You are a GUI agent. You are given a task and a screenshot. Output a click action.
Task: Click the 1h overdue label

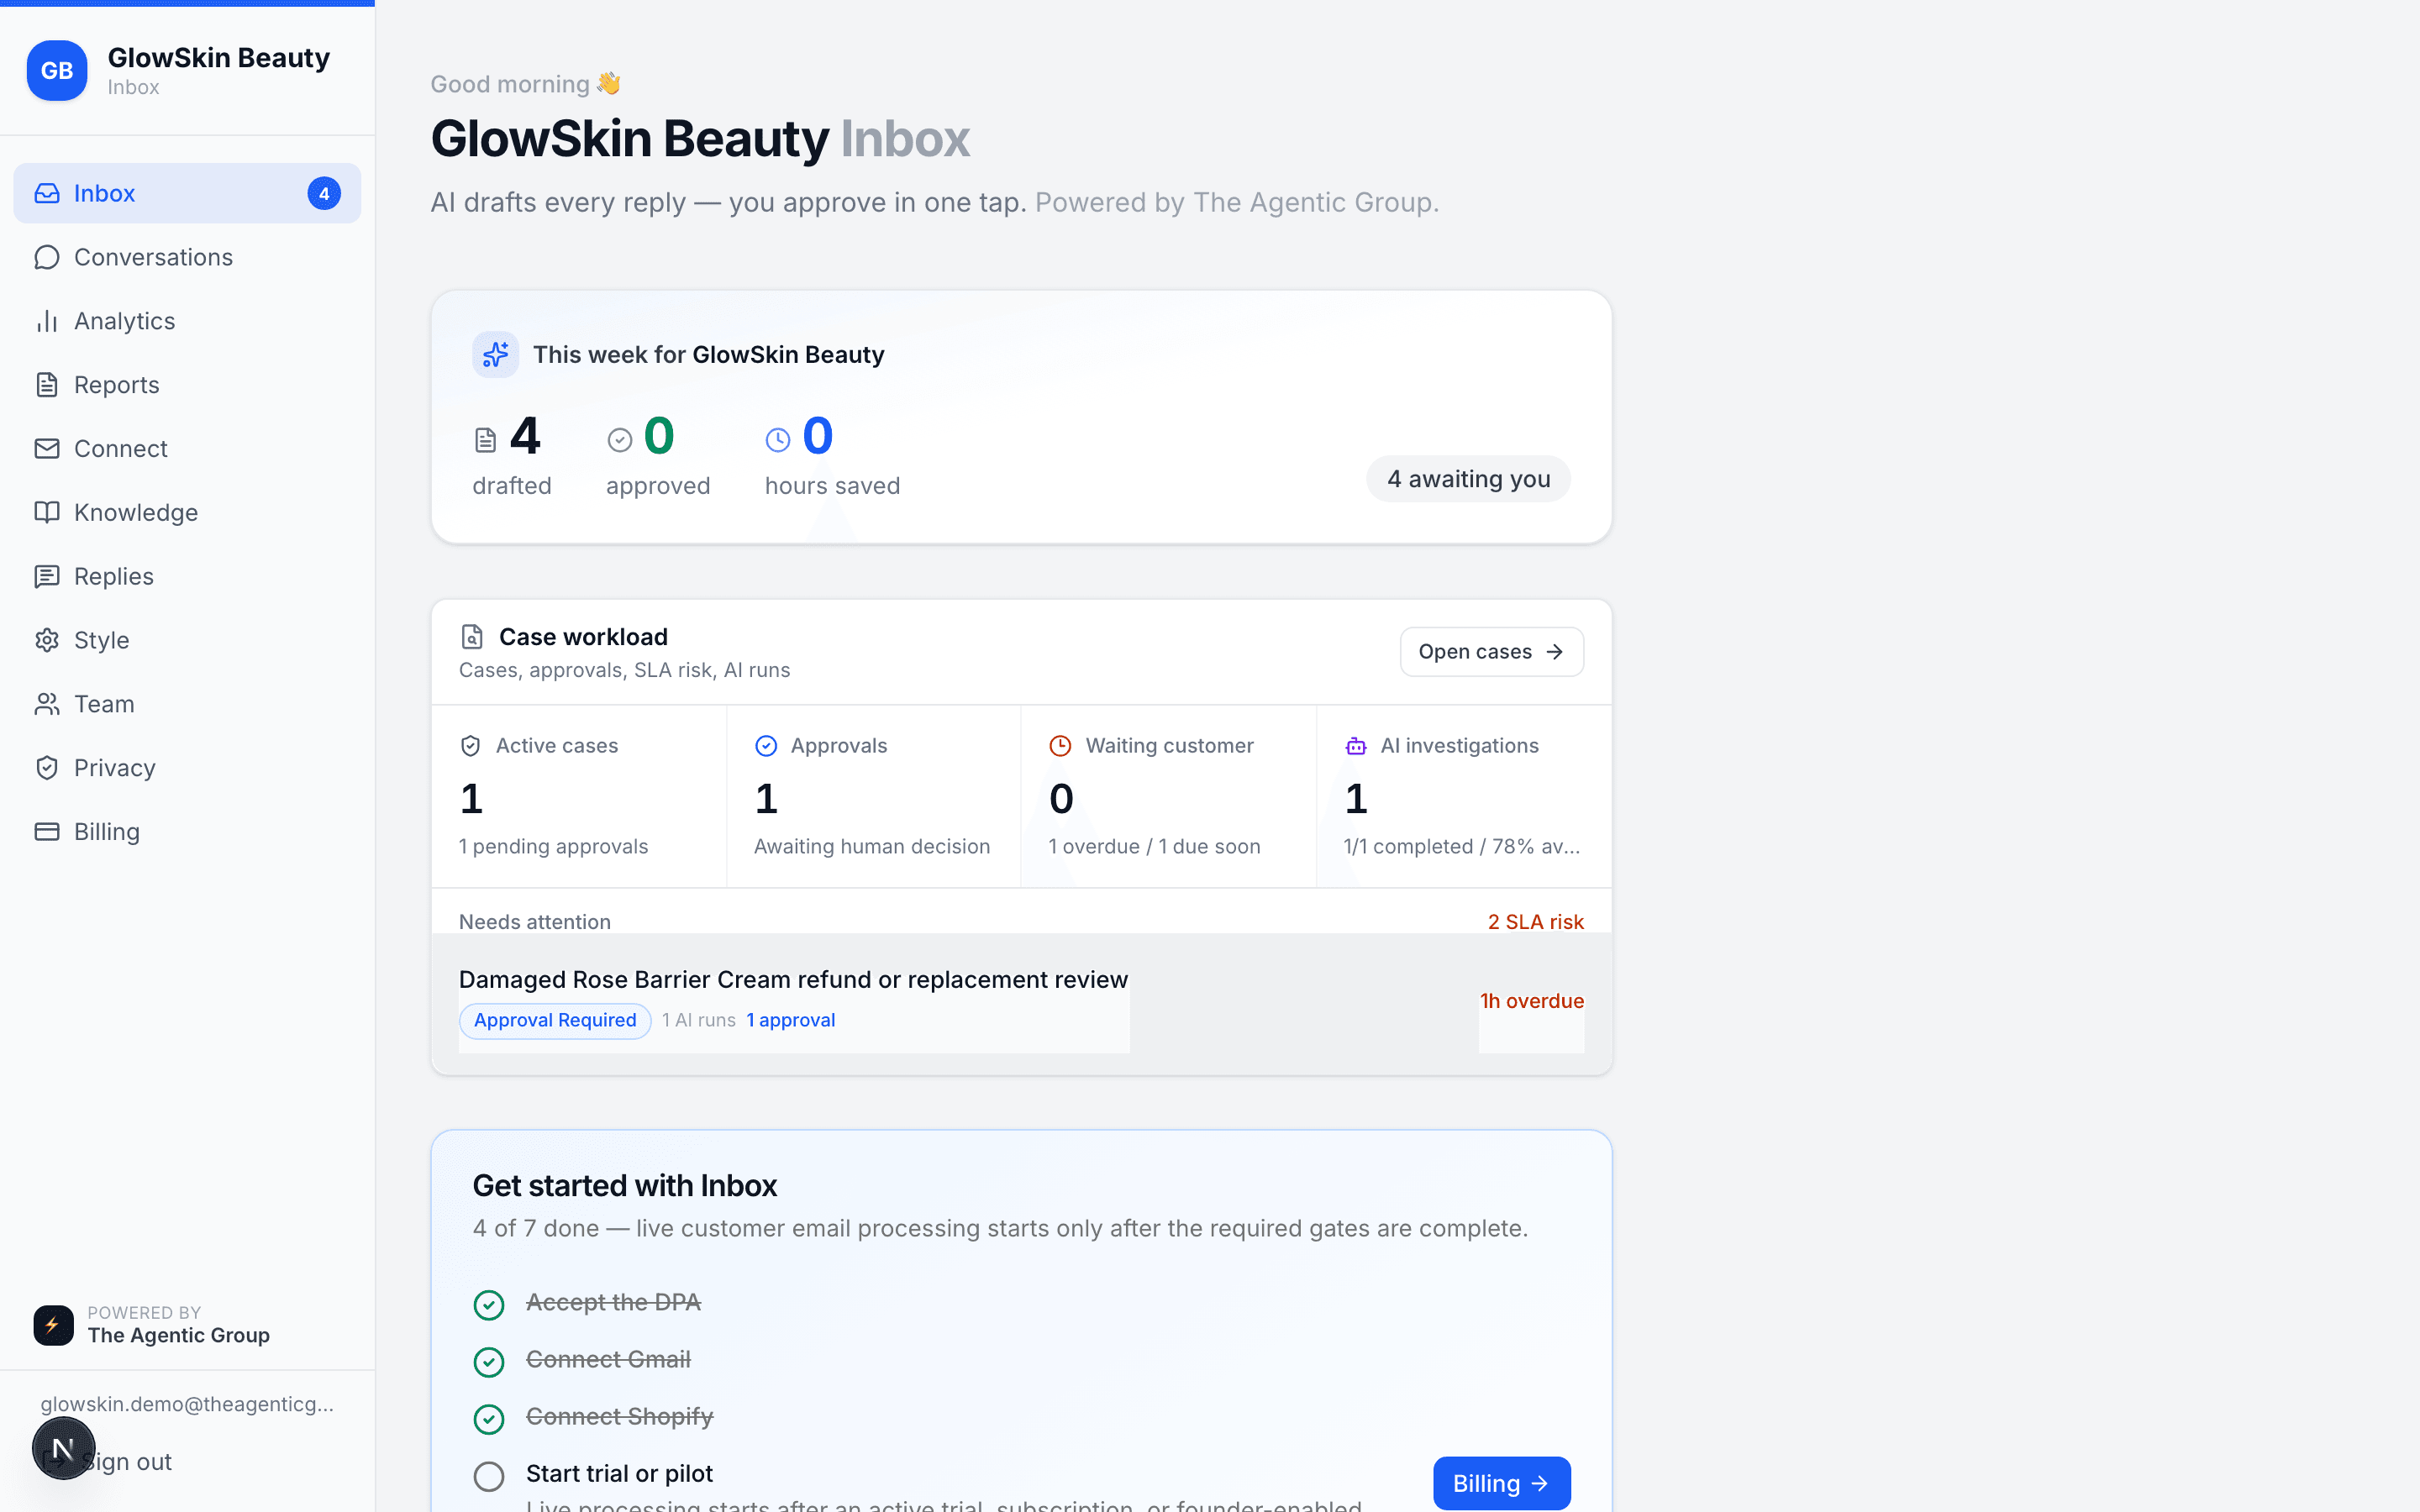(x=1532, y=1001)
